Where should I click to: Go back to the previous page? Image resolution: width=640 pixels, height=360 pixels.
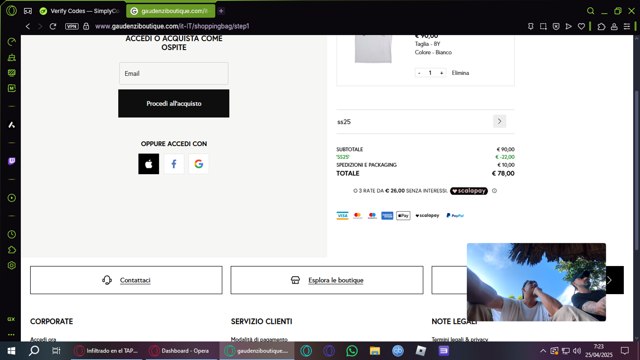tap(27, 27)
